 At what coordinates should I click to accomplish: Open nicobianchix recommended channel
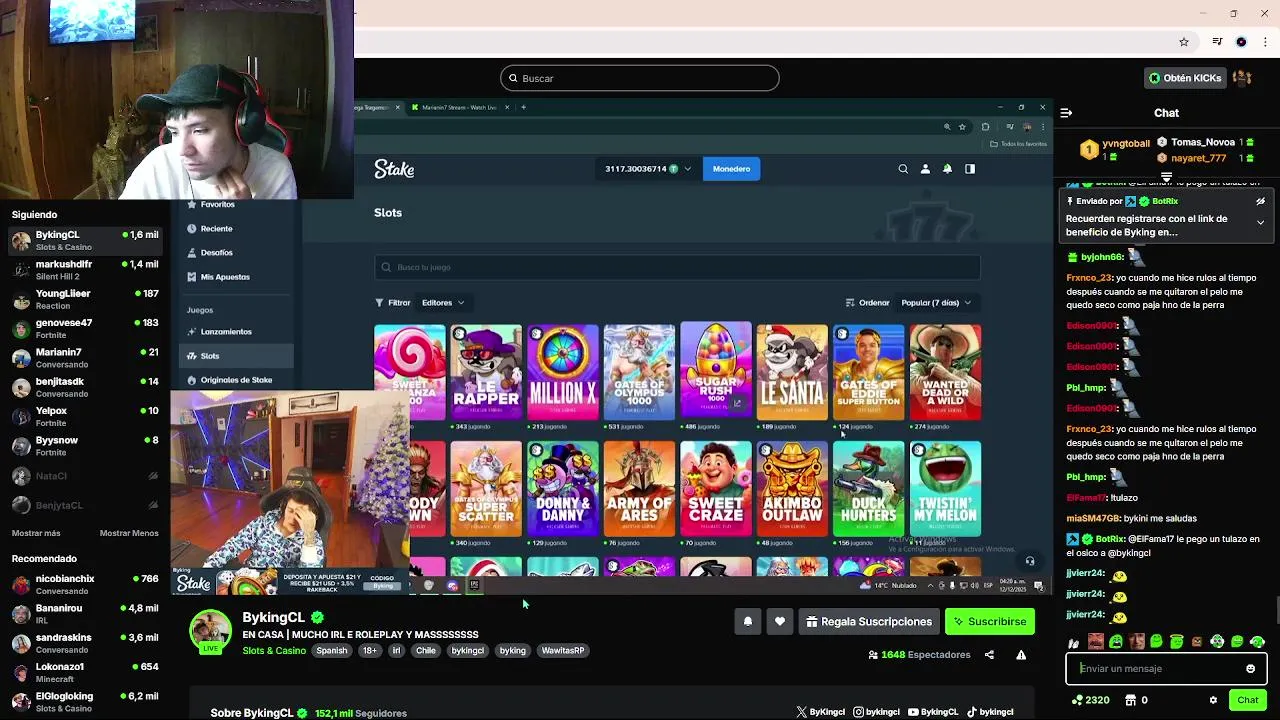click(x=85, y=584)
